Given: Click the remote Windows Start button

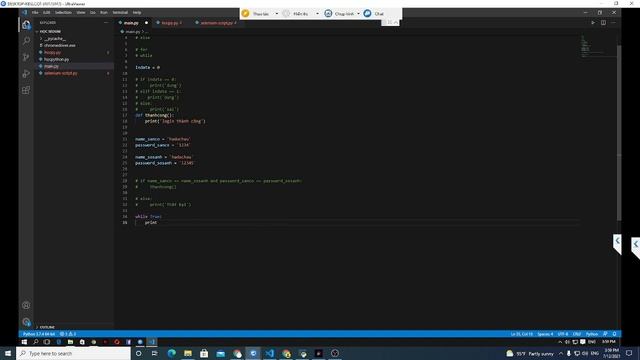Looking at the screenshot, I should tap(24, 342).
